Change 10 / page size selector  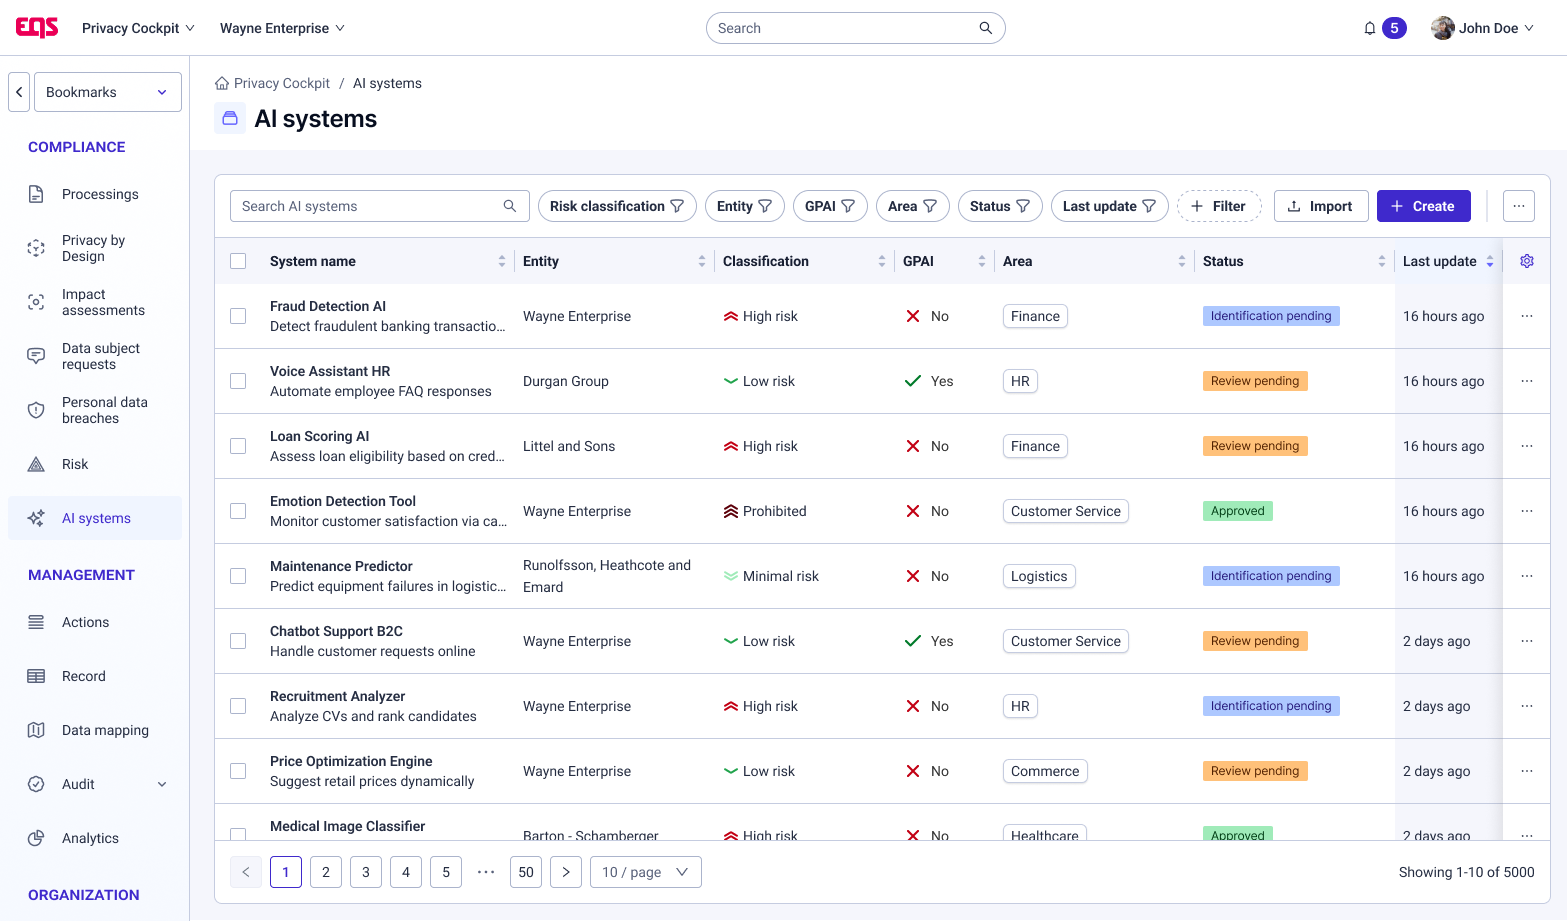pyautogui.click(x=646, y=872)
